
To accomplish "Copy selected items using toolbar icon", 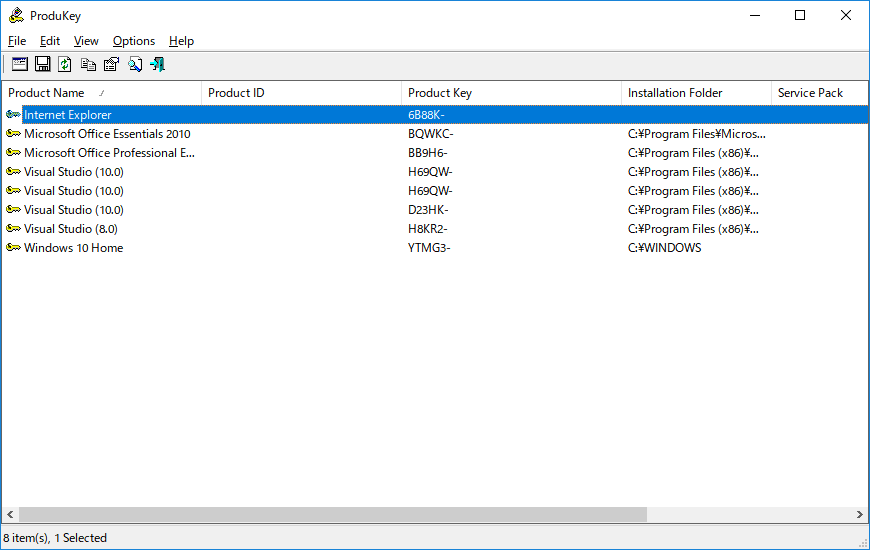I will [x=88, y=64].
